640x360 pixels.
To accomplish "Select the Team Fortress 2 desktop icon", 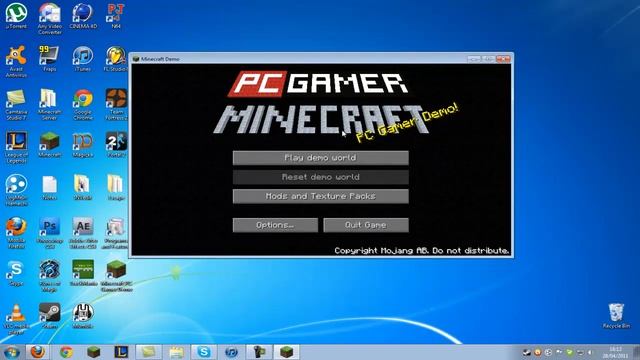I will click(116, 104).
